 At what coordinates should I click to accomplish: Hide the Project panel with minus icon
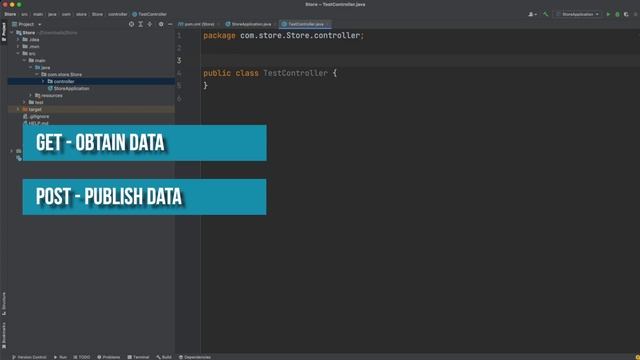(x=170, y=24)
